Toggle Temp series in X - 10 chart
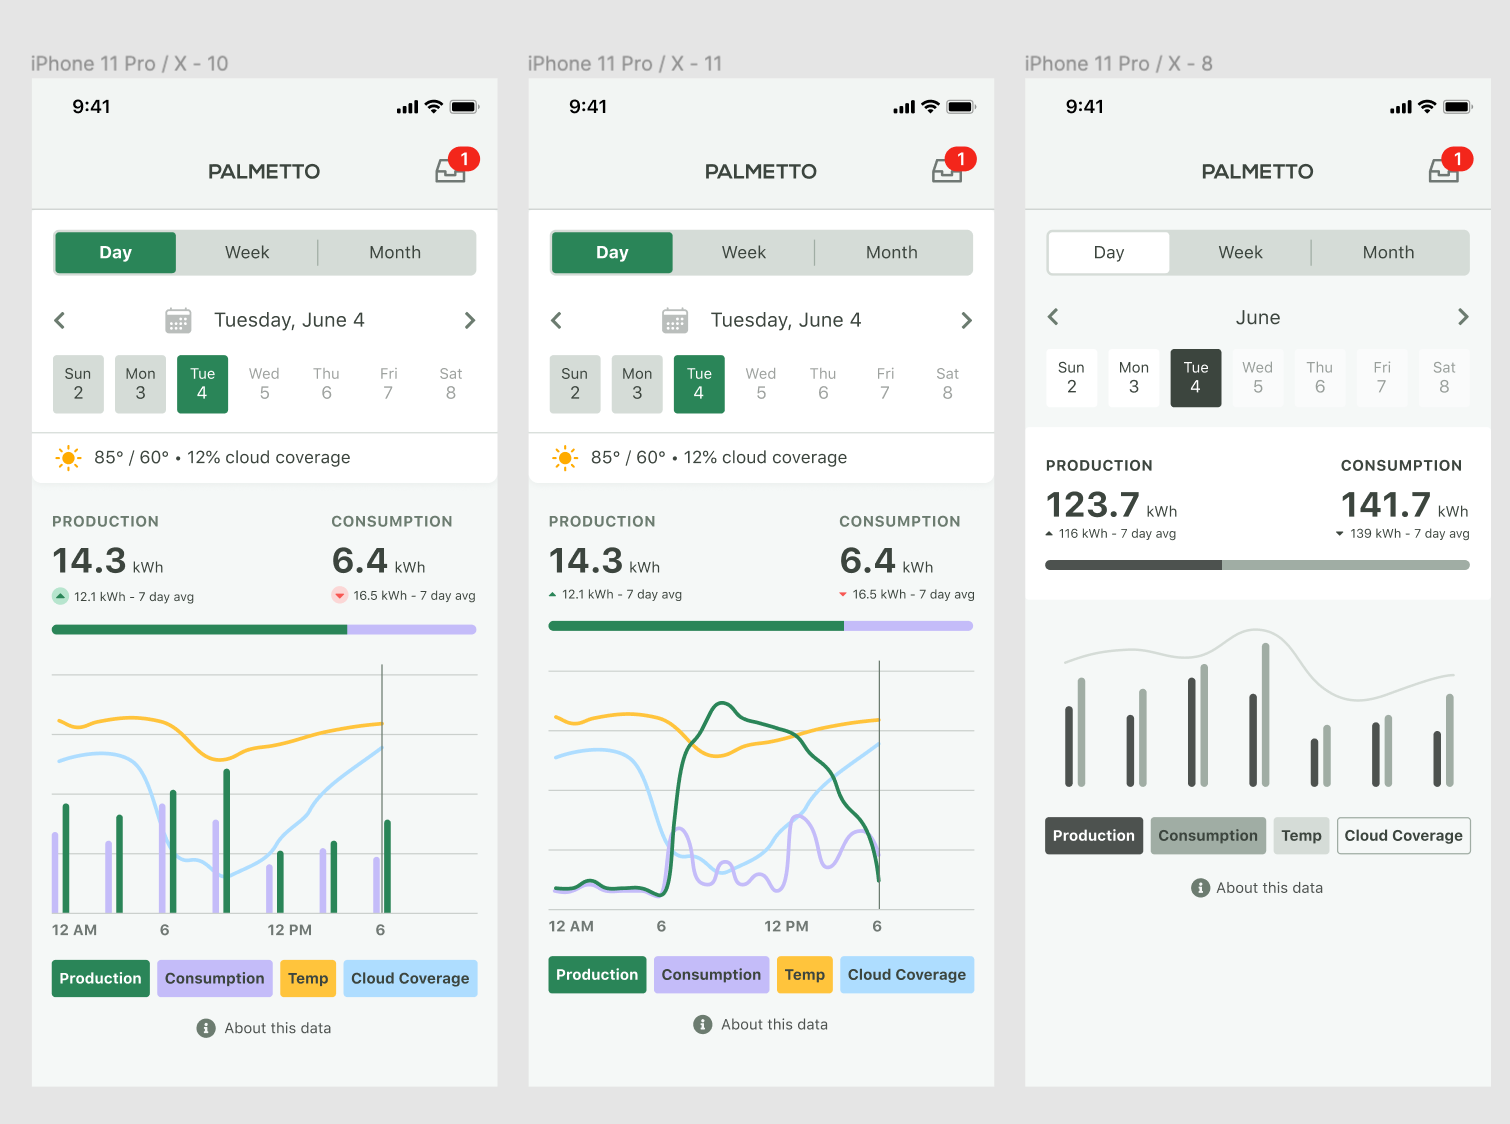1510x1124 pixels. [x=308, y=978]
